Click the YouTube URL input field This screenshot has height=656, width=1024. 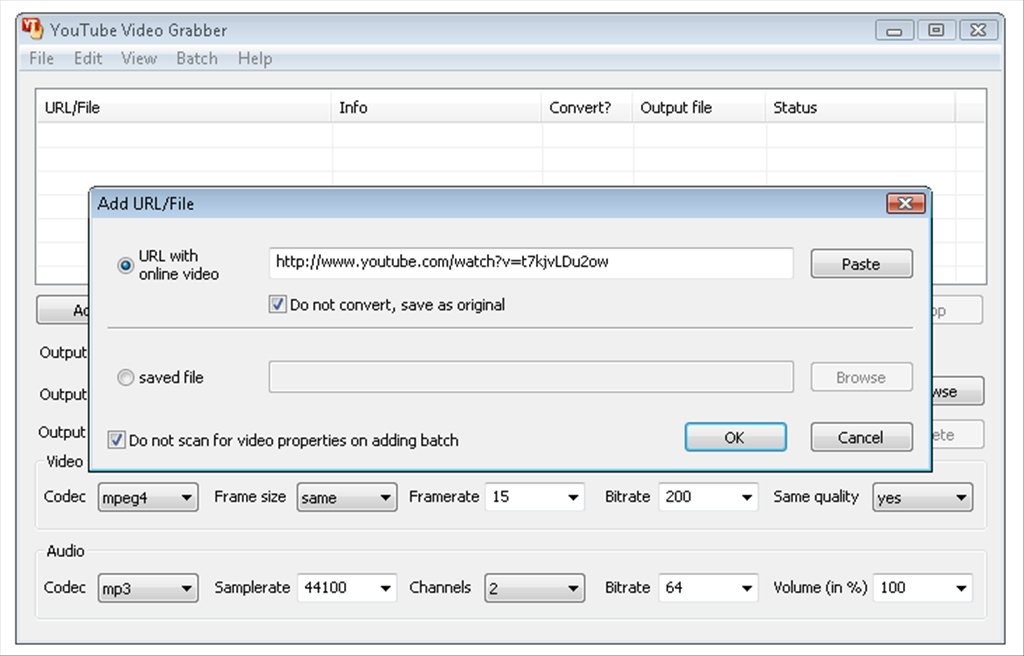pos(531,263)
